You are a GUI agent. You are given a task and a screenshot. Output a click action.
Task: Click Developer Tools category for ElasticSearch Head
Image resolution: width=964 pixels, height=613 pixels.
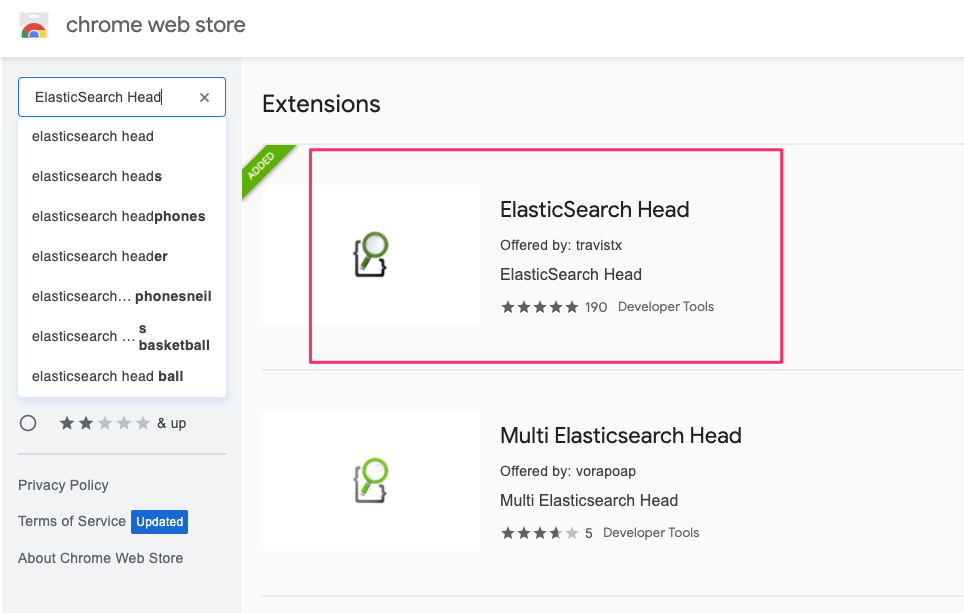[x=666, y=307]
